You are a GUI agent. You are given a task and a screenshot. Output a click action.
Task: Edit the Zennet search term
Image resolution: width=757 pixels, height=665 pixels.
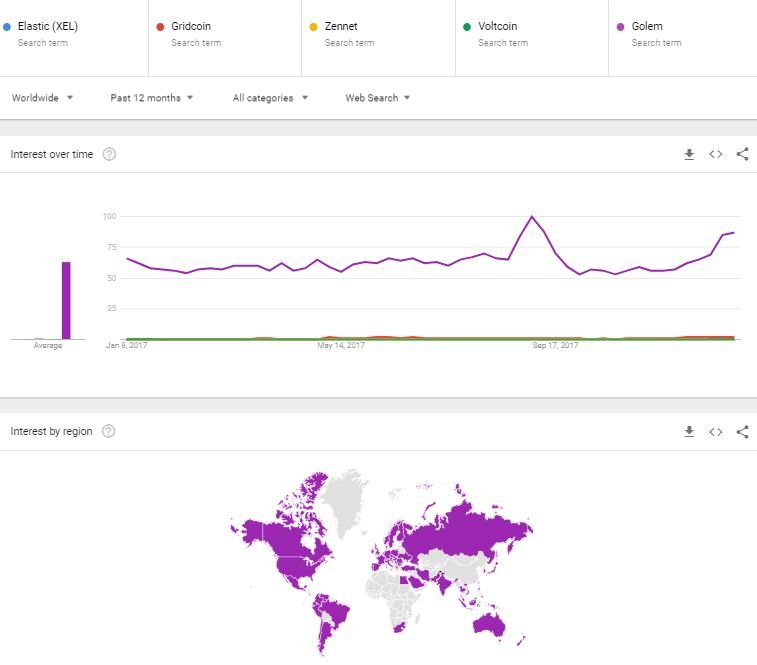pos(341,26)
